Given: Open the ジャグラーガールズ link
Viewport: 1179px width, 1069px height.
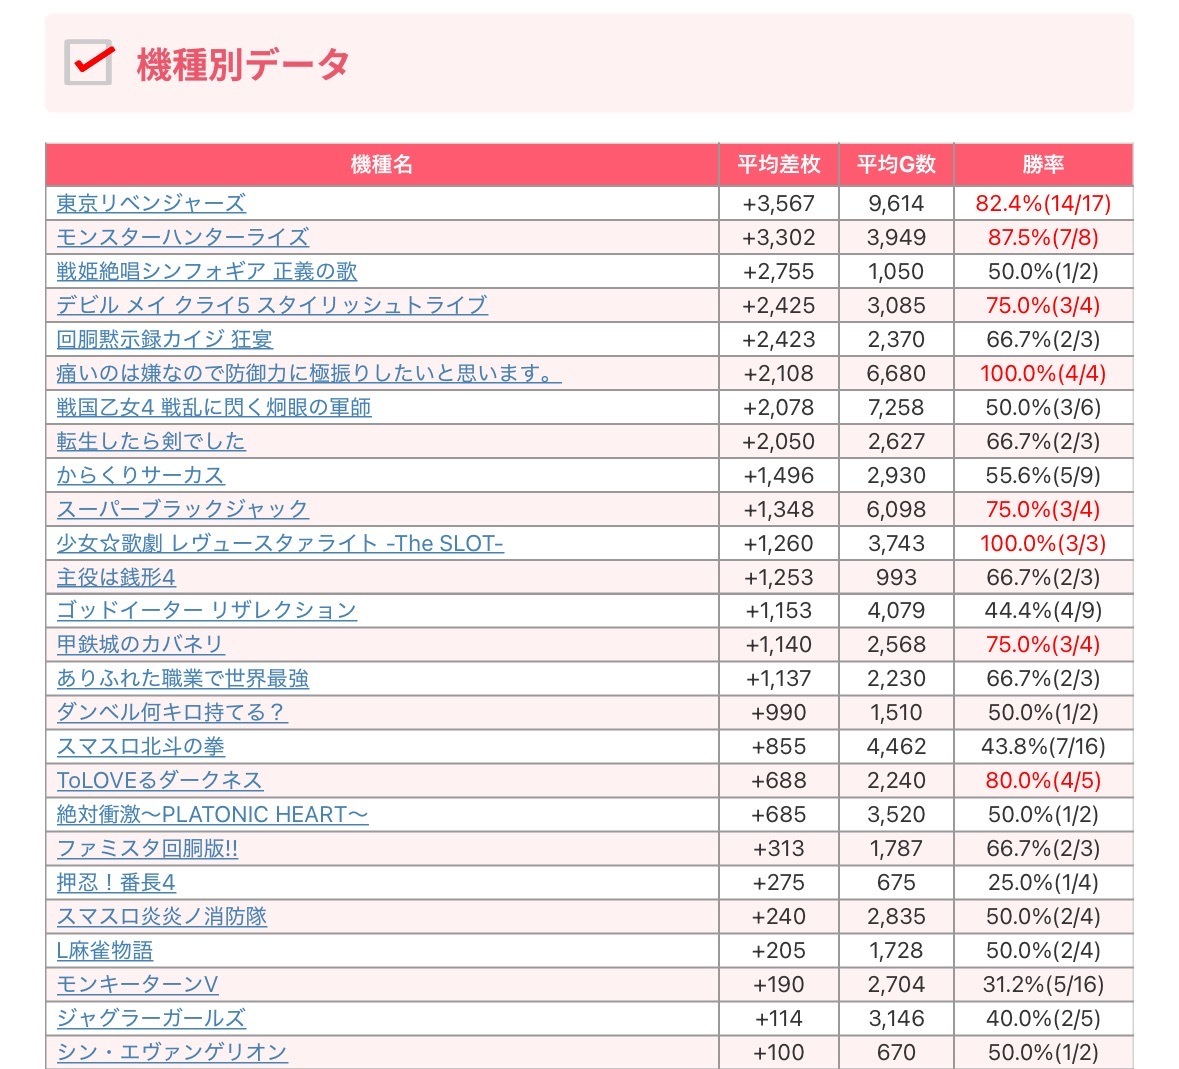Looking at the screenshot, I should (151, 1018).
